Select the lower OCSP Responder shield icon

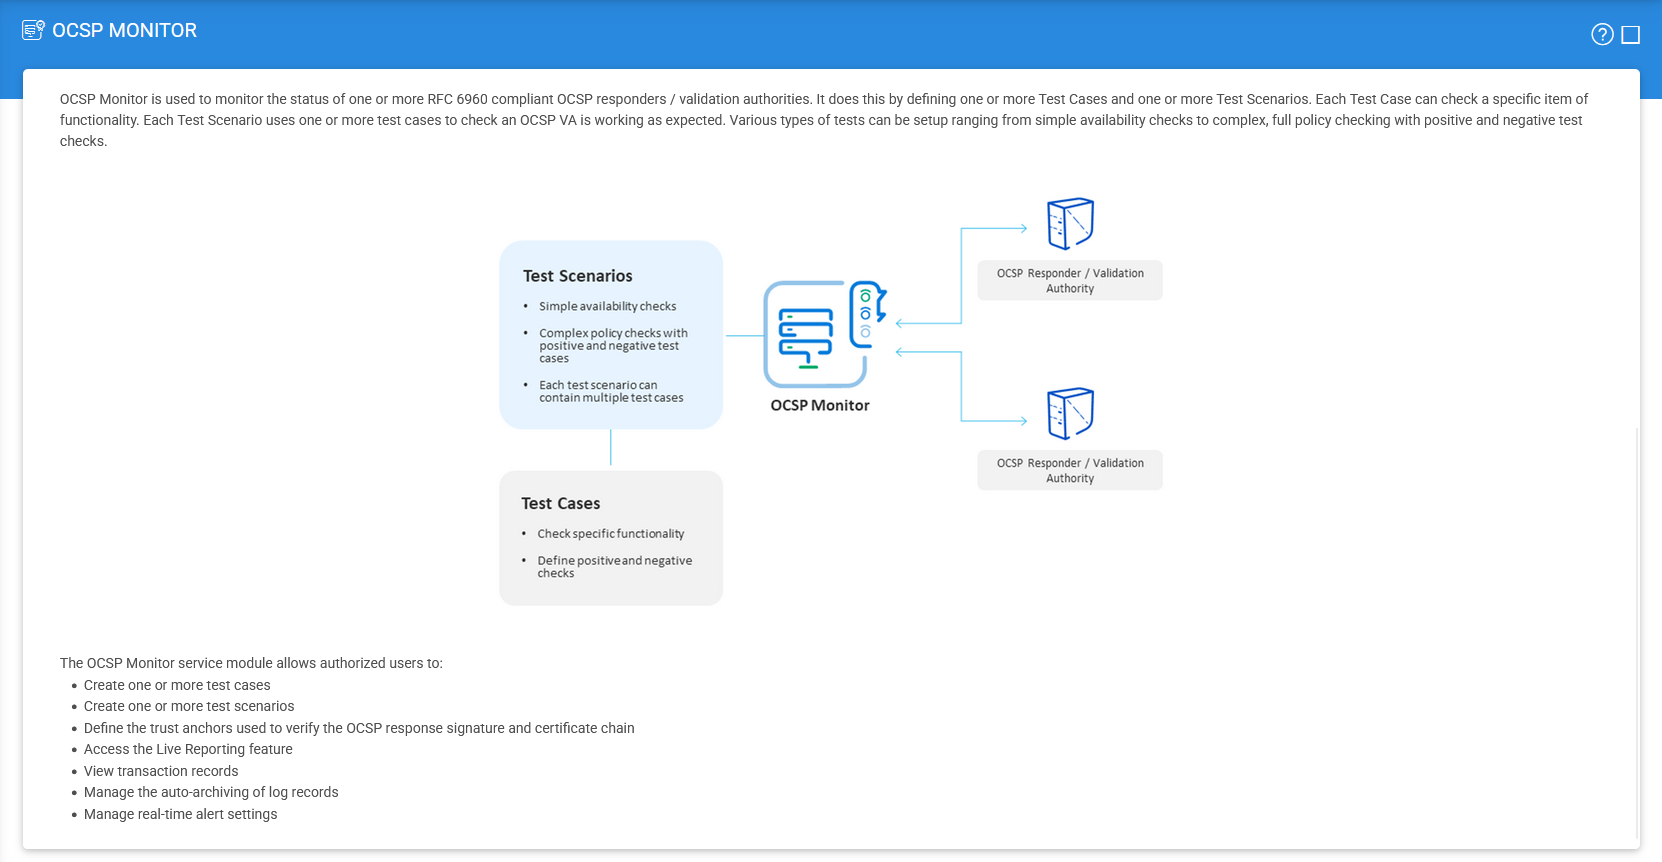click(1070, 413)
